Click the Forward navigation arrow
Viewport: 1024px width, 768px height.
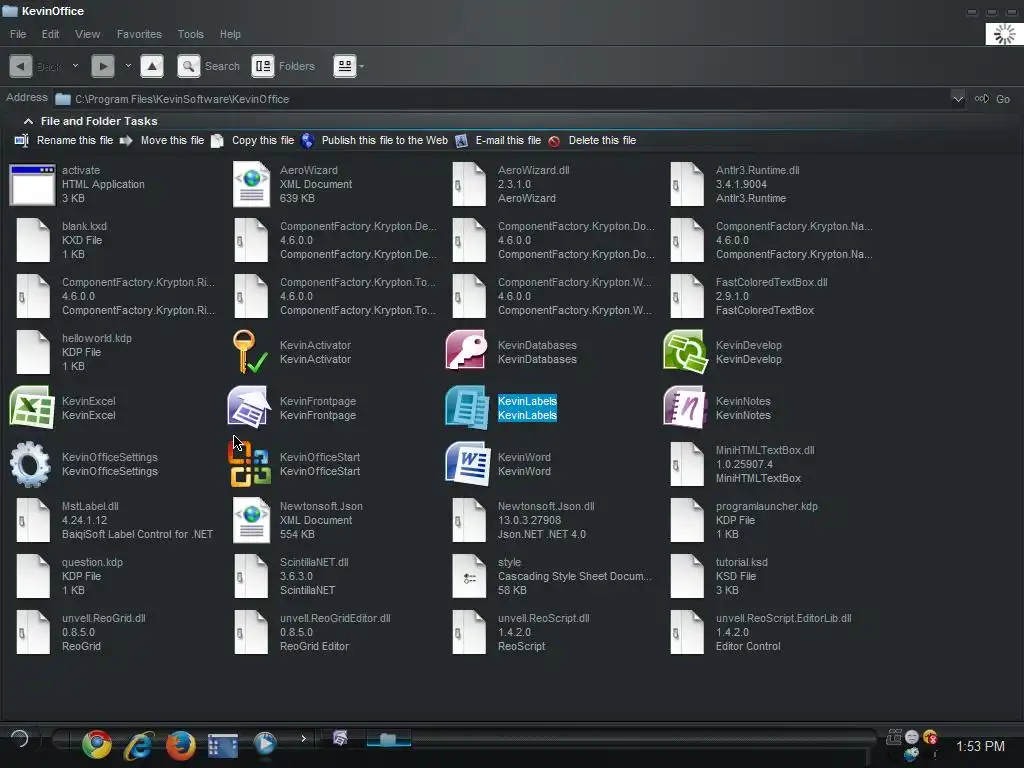103,66
